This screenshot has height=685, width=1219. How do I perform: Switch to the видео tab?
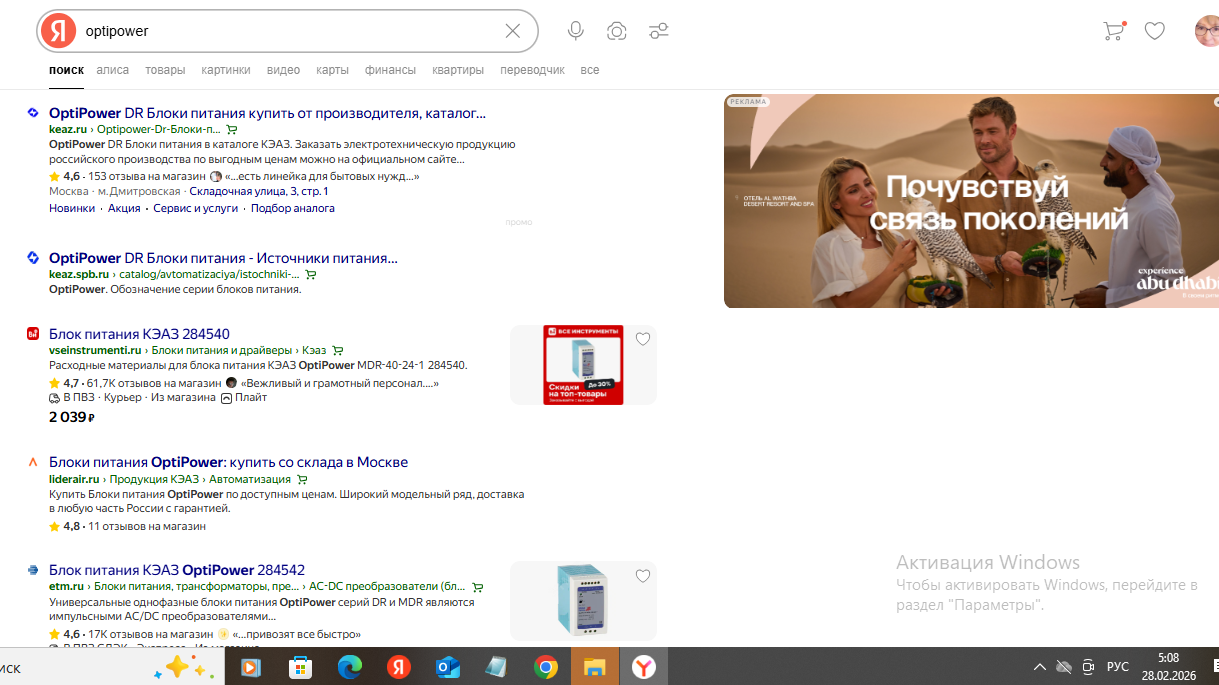(284, 70)
